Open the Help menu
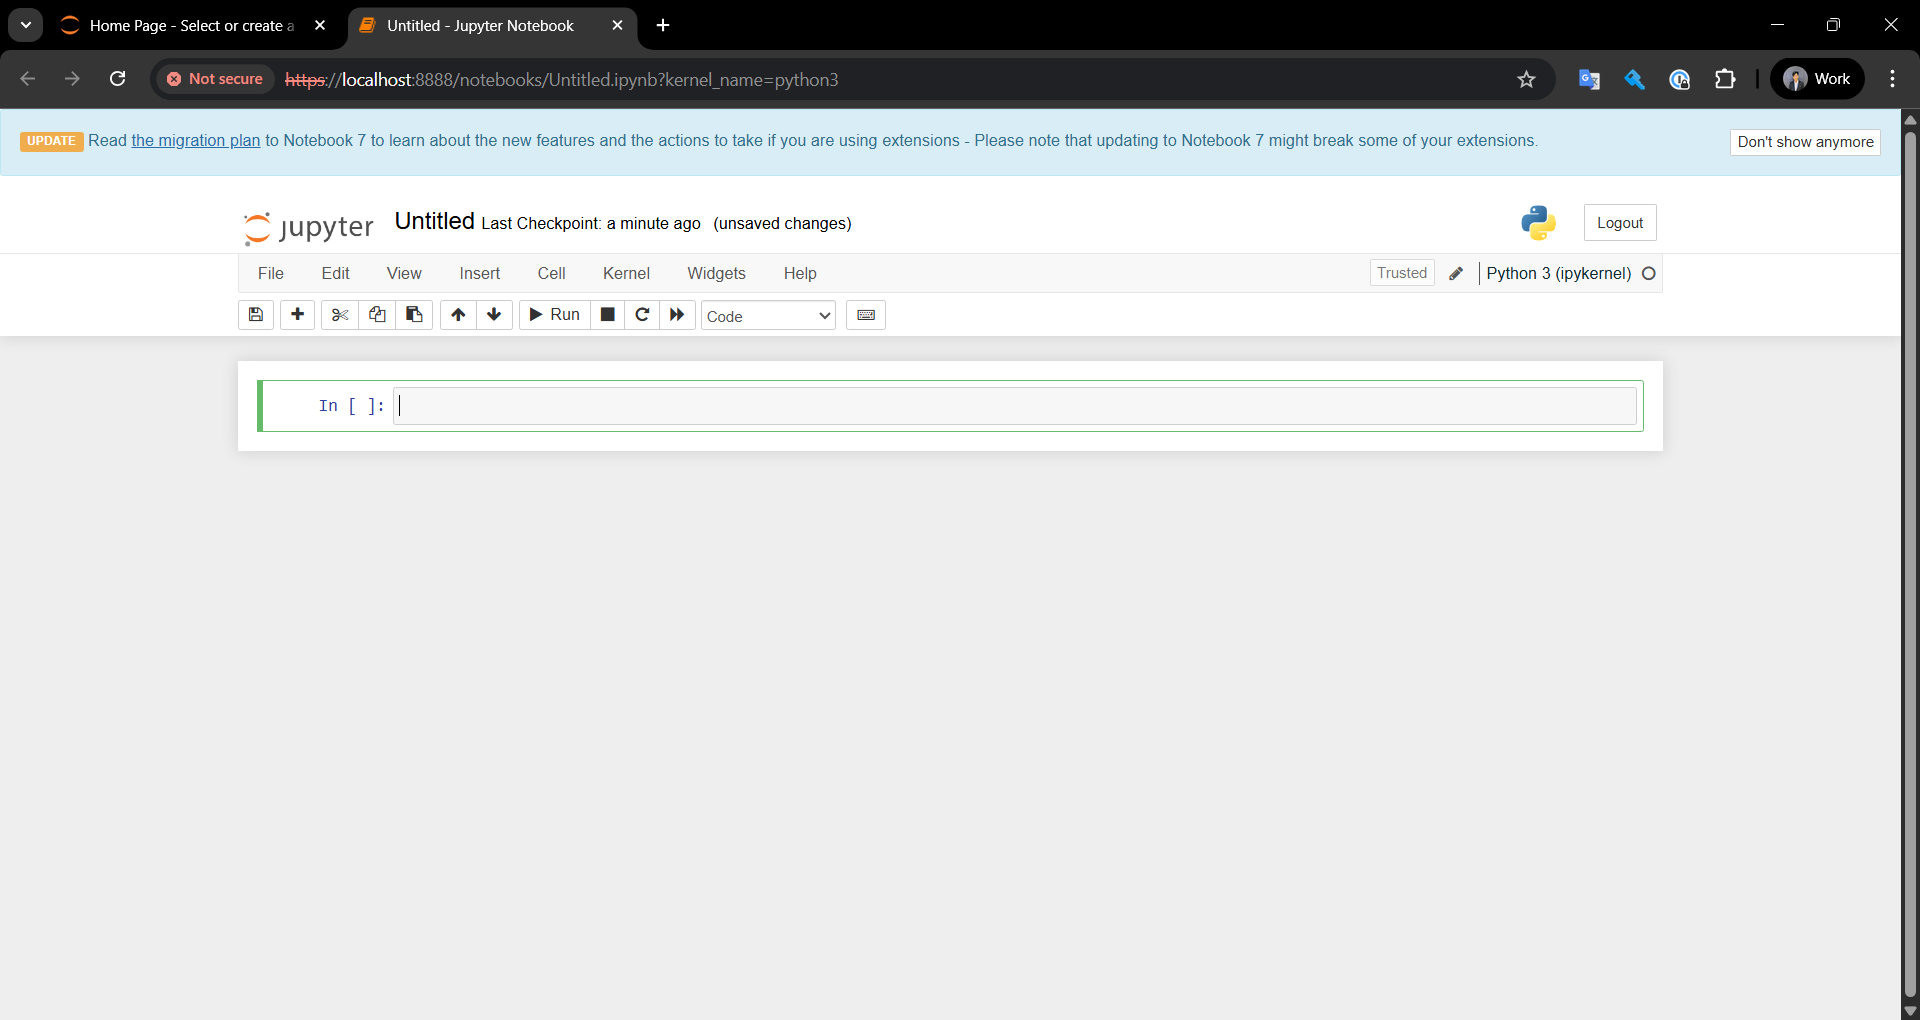This screenshot has width=1920, height=1020. coord(800,273)
